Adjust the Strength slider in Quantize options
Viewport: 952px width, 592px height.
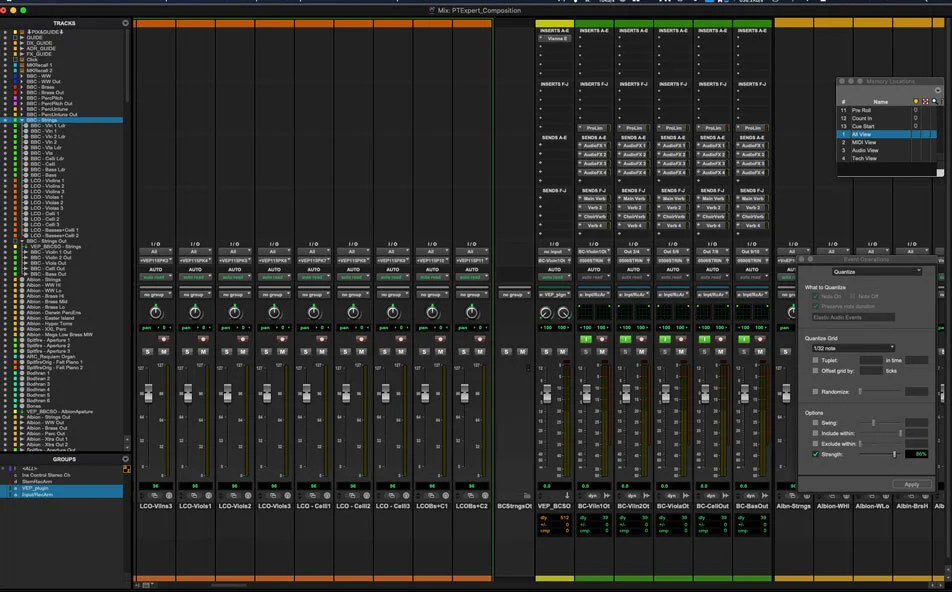click(894, 453)
